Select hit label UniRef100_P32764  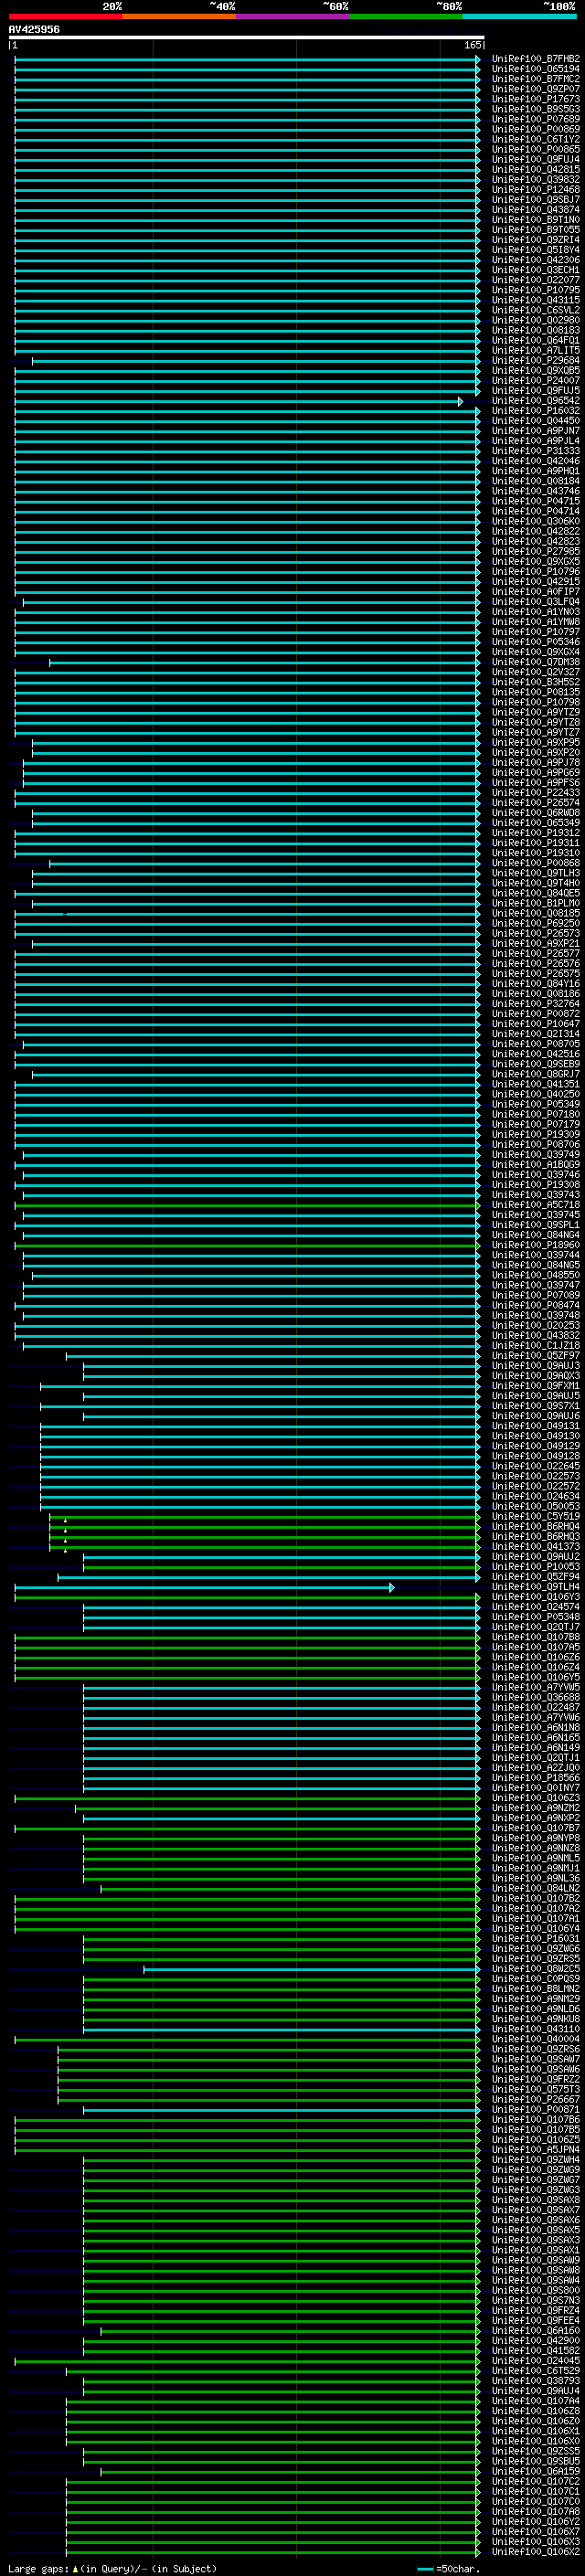coord(535,1003)
